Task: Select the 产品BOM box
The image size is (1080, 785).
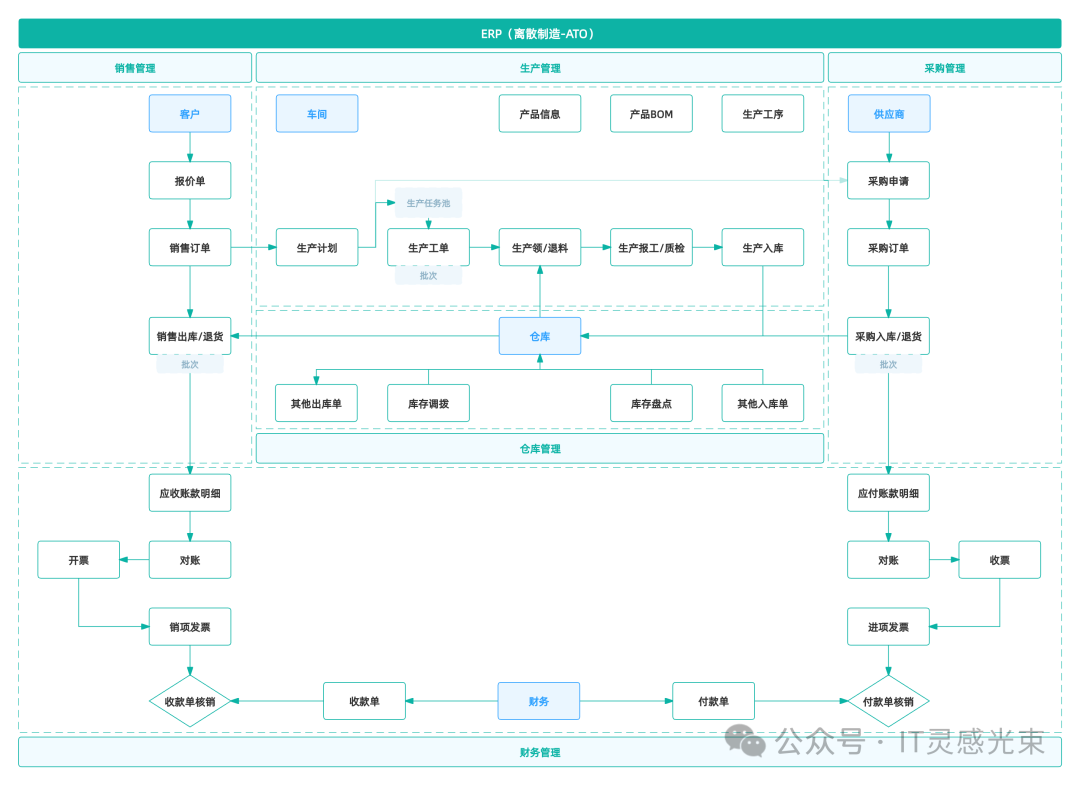Action: pos(651,114)
